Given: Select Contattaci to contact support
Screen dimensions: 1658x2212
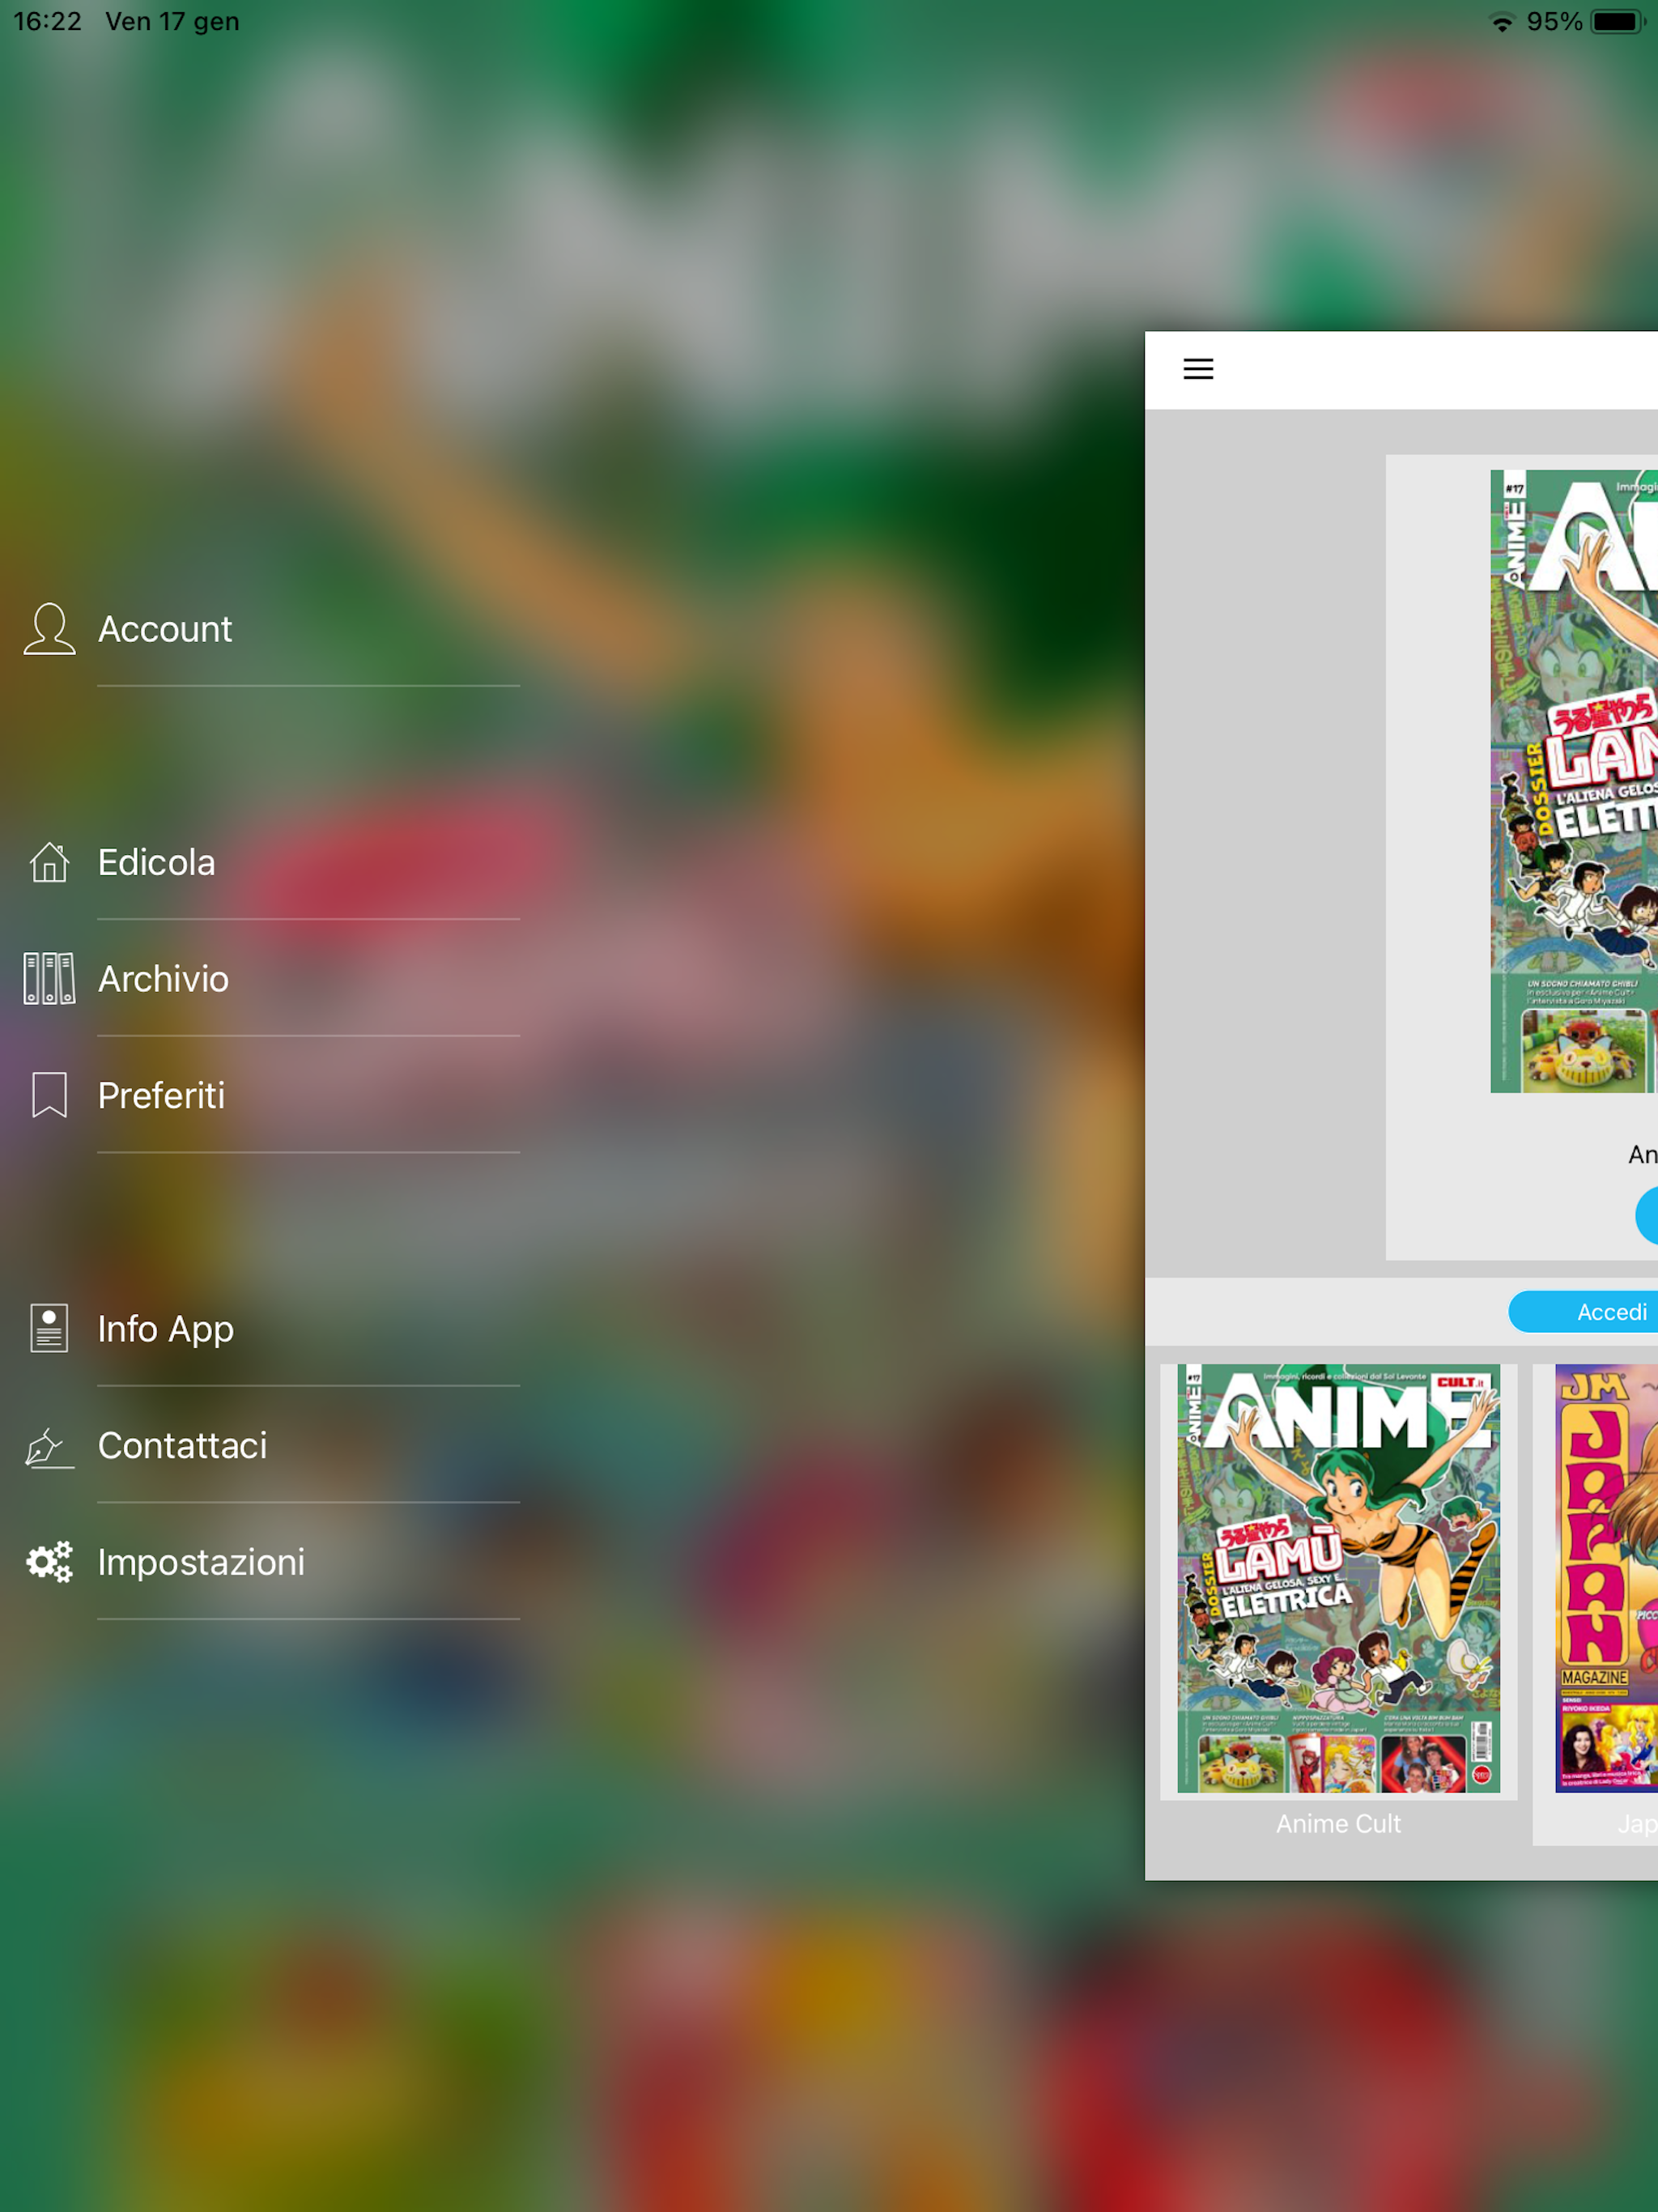Looking at the screenshot, I should (183, 1445).
